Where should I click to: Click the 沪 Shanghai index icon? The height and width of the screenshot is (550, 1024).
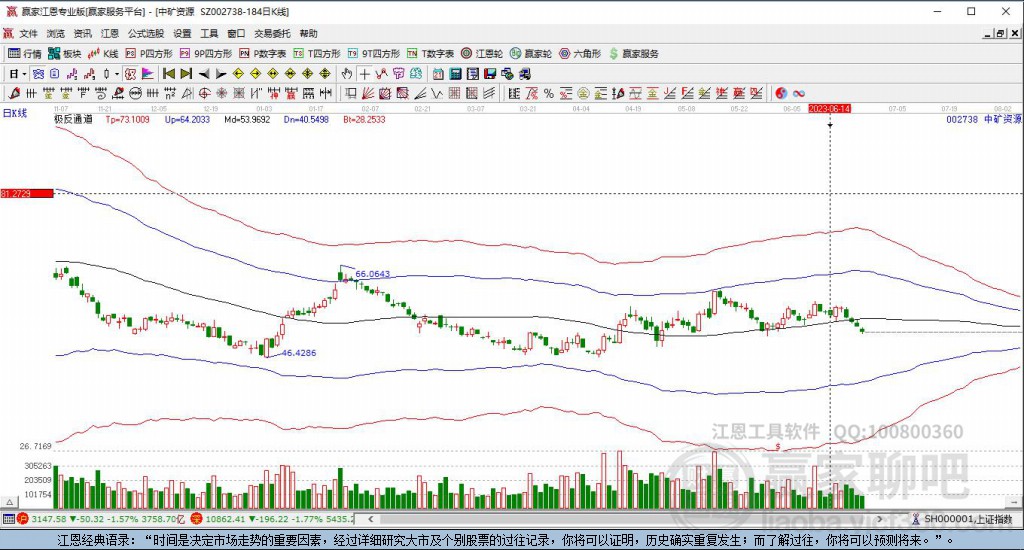coord(24,519)
